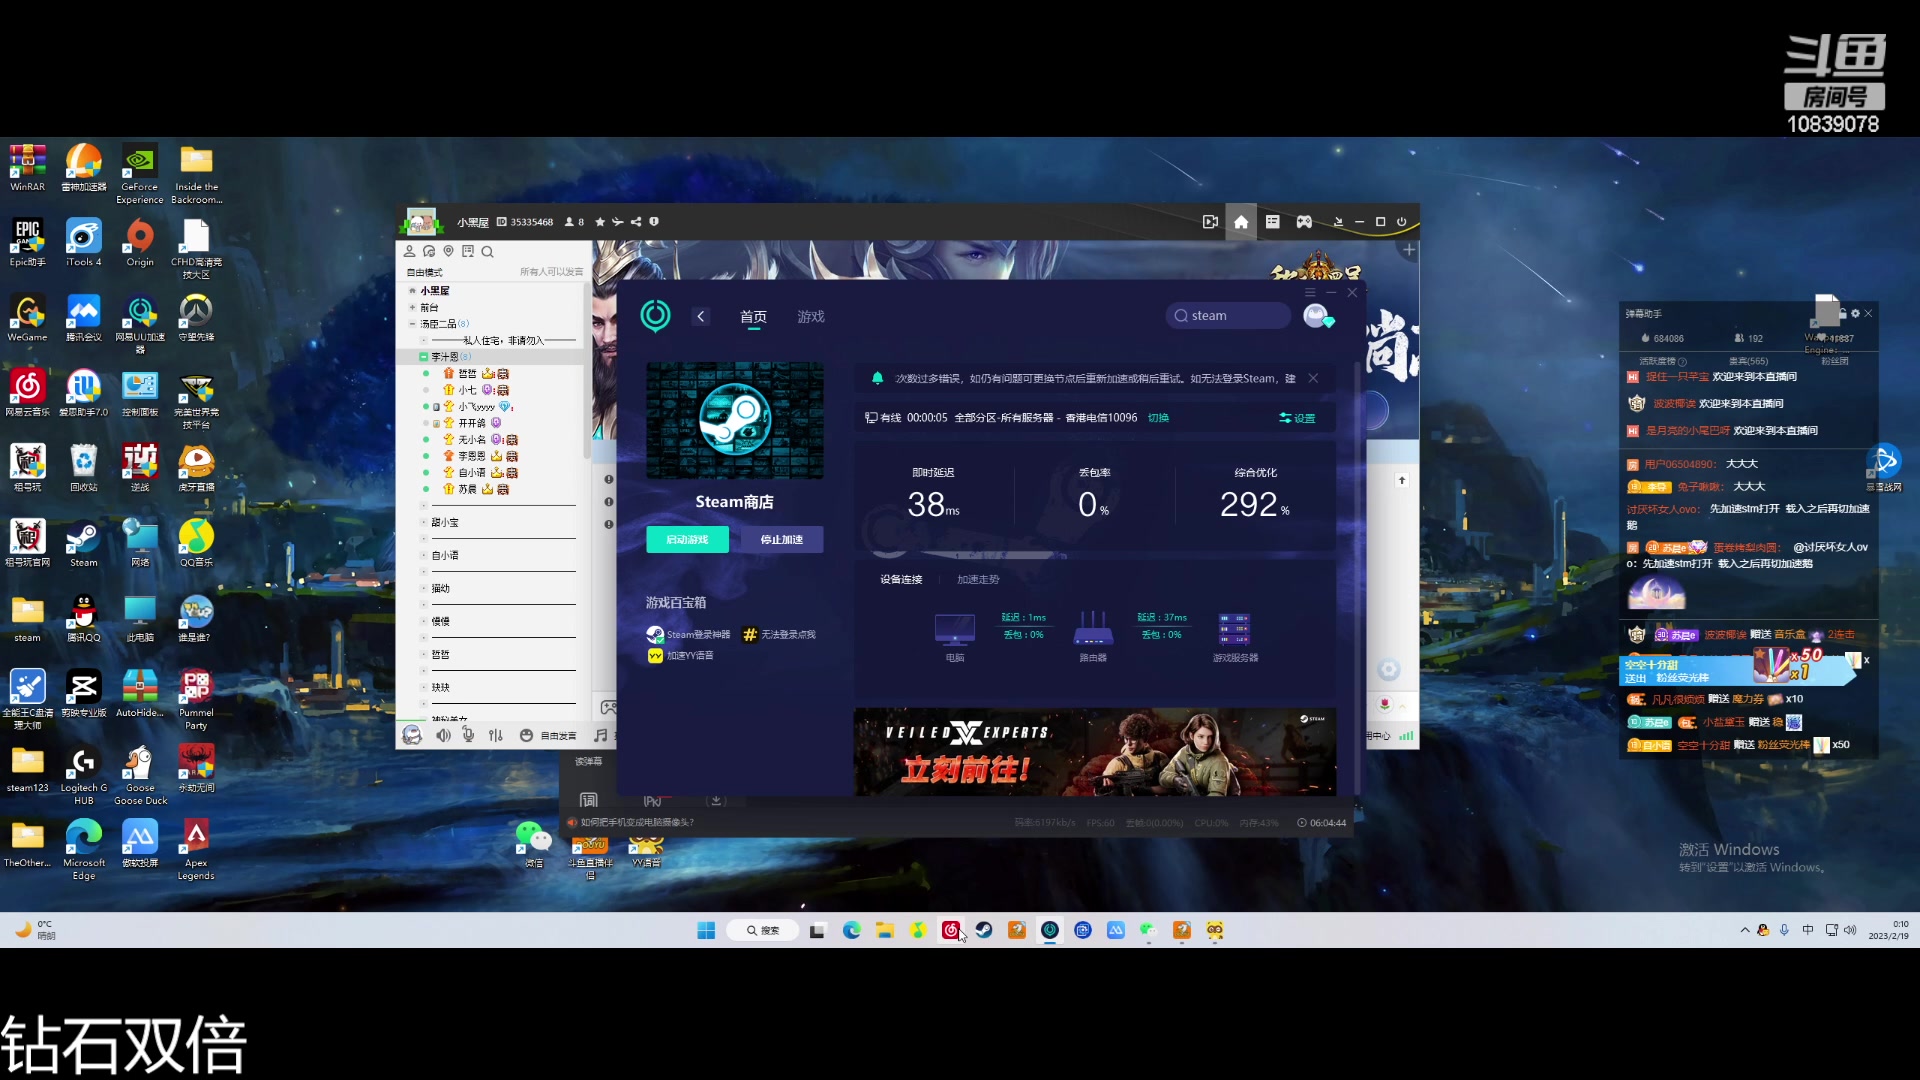The width and height of the screenshot is (1920, 1080).
Task: Click the accelerator app logo icon
Action: 656,316
